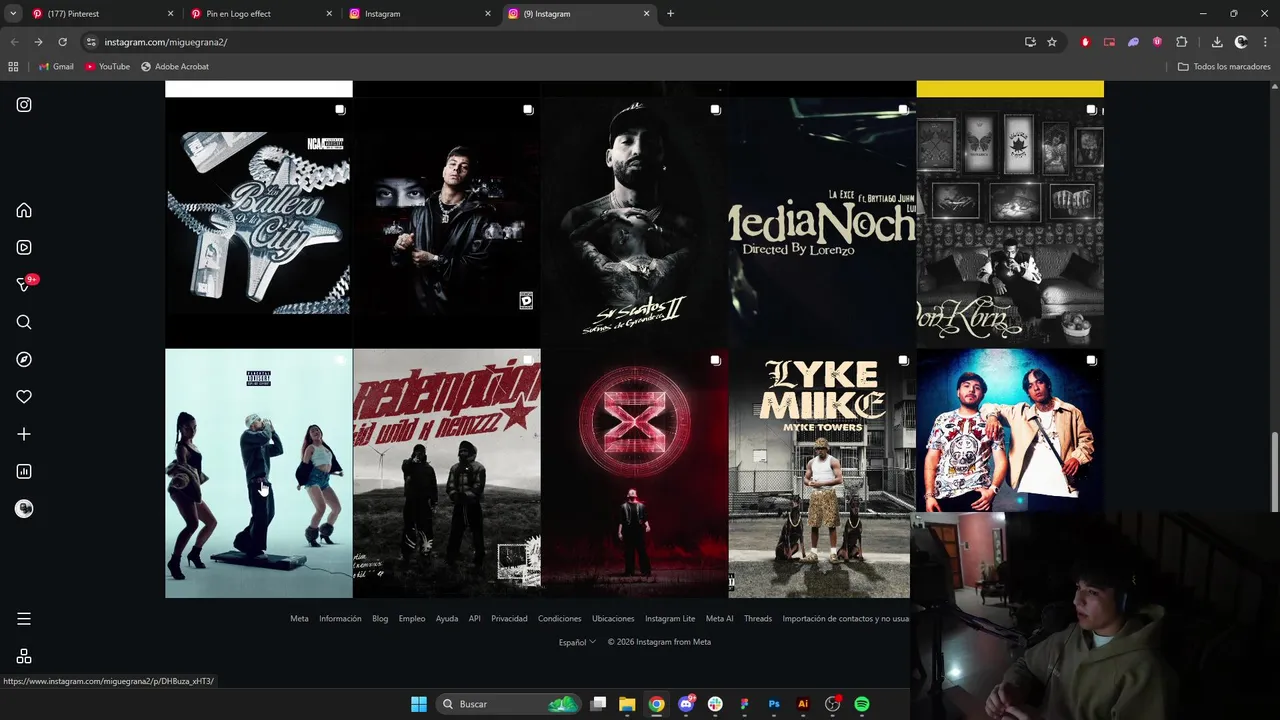This screenshot has height=720, width=1280.
Task: Open Todos los marcadores folder
Action: click(1224, 66)
